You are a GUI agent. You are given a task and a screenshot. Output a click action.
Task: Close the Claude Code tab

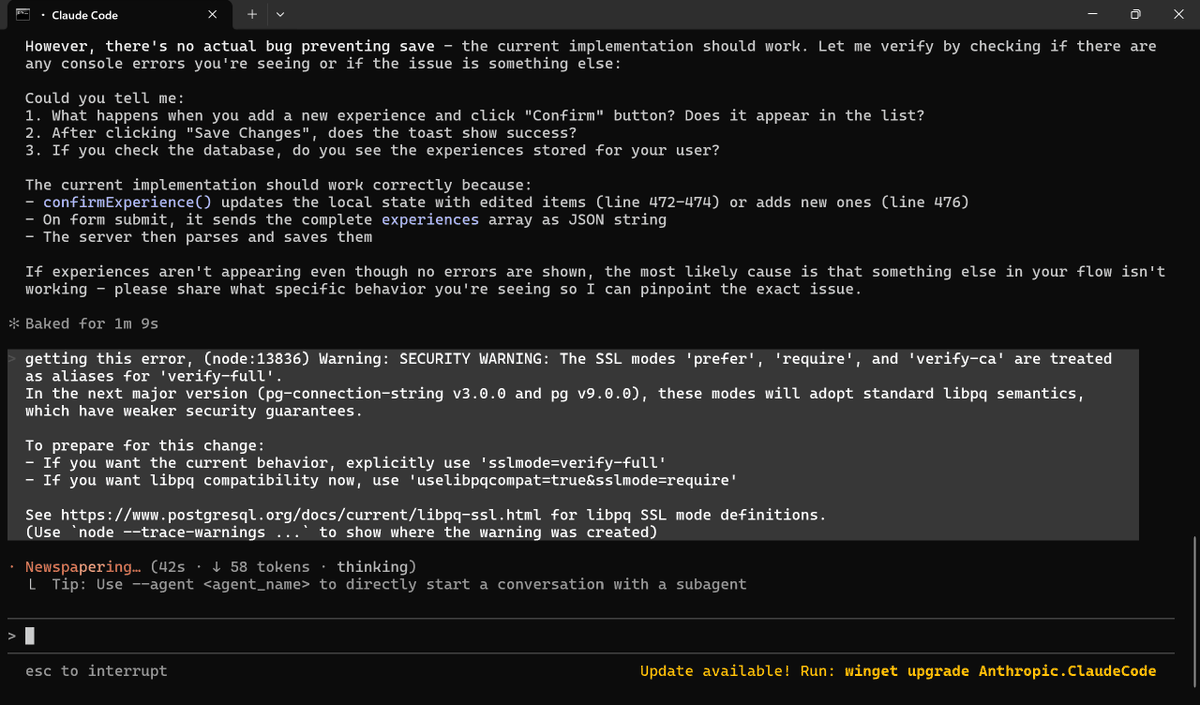(x=212, y=15)
